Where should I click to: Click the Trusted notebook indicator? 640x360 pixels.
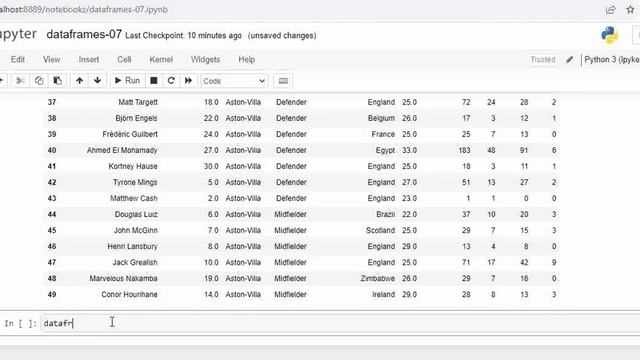tap(543, 60)
